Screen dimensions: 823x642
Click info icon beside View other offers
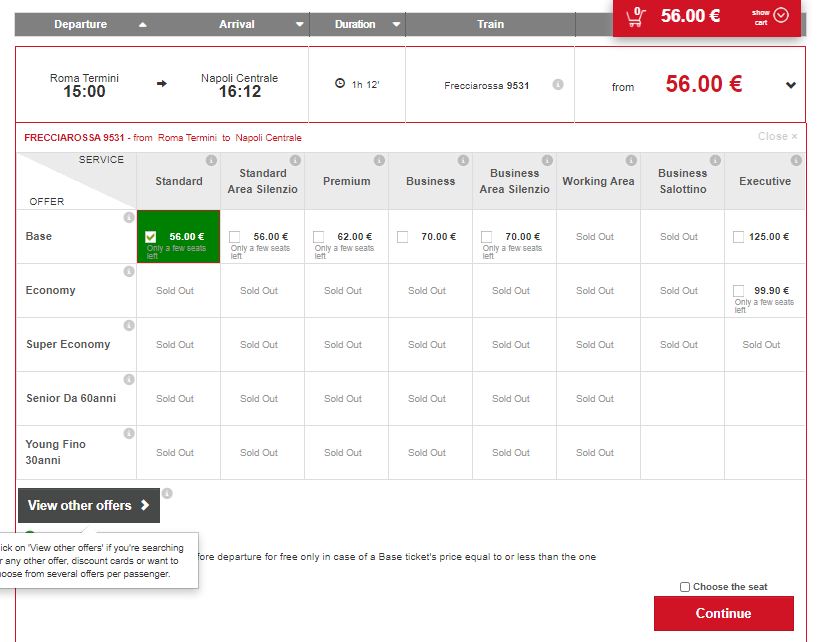167,493
